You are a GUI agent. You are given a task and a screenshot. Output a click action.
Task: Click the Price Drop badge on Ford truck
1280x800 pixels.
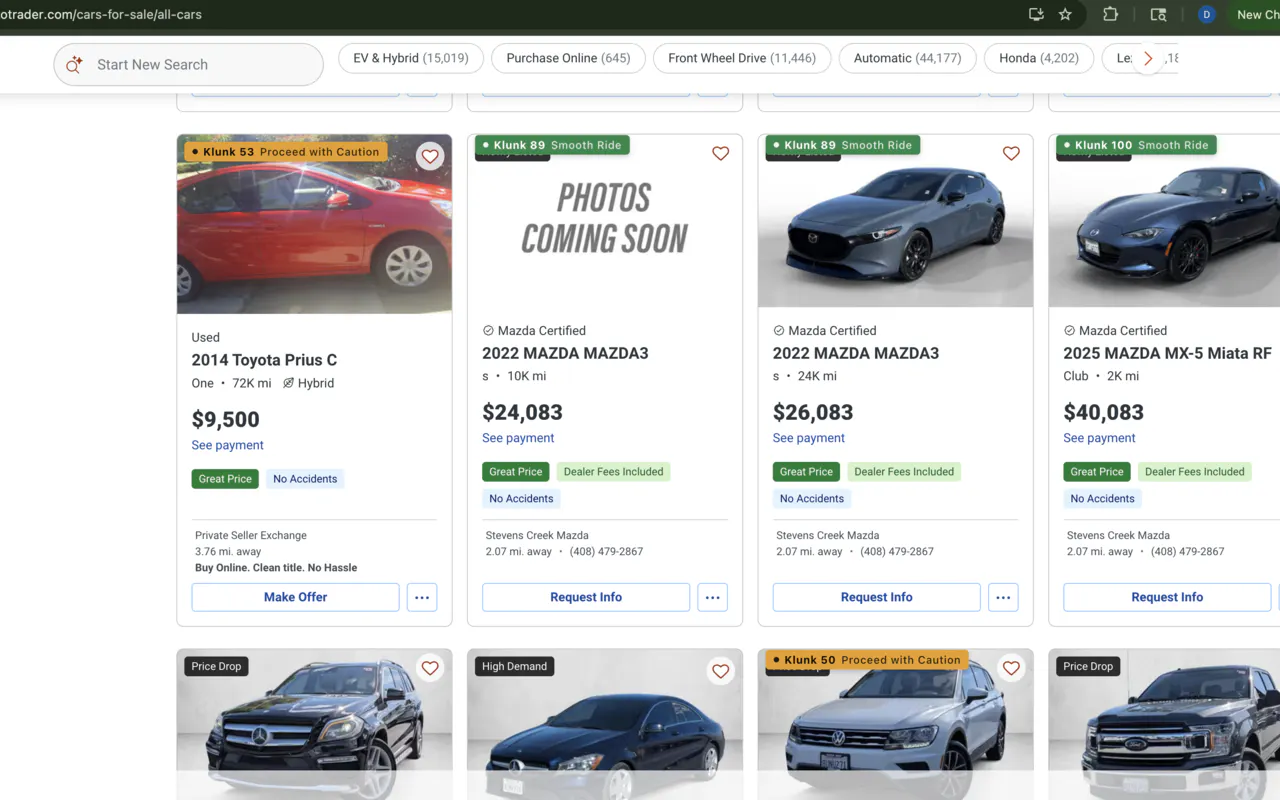1088,666
